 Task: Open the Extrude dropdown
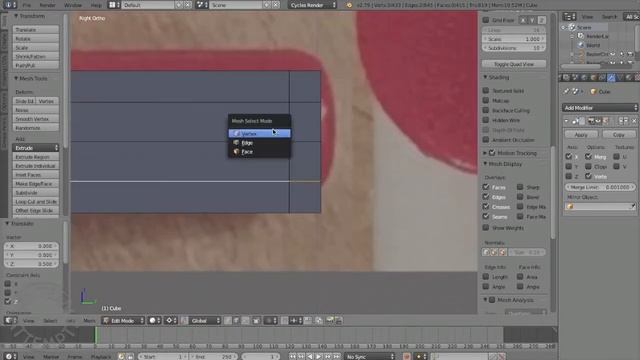click(36, 148)
